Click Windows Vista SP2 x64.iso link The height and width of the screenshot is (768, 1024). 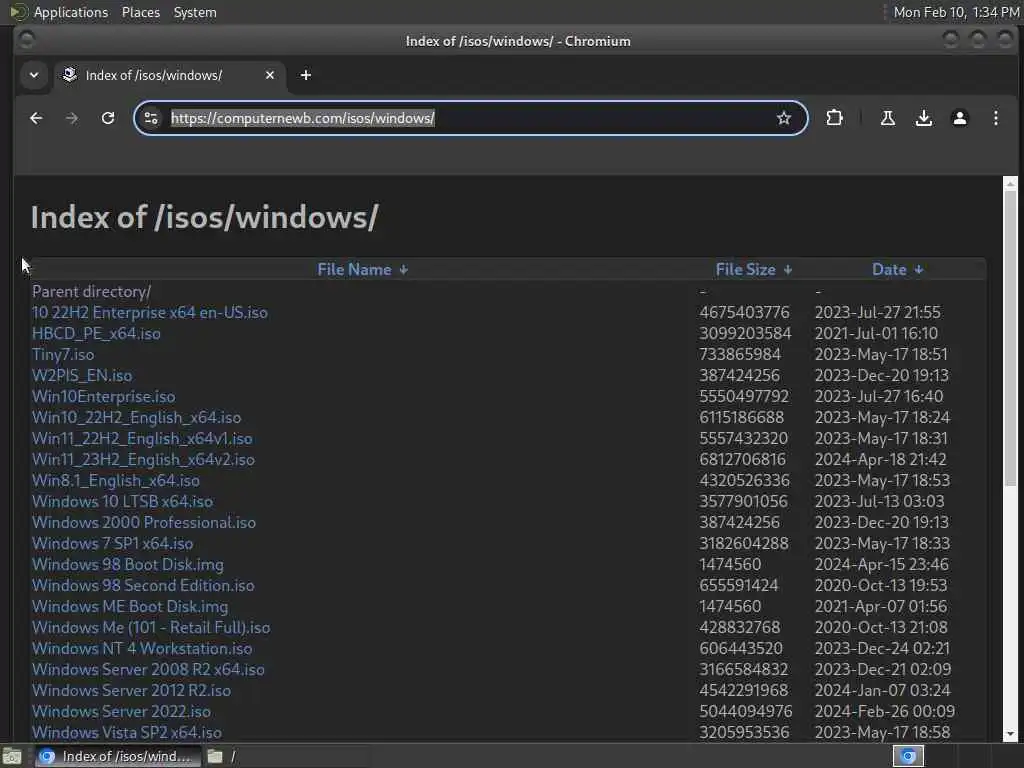127,732
